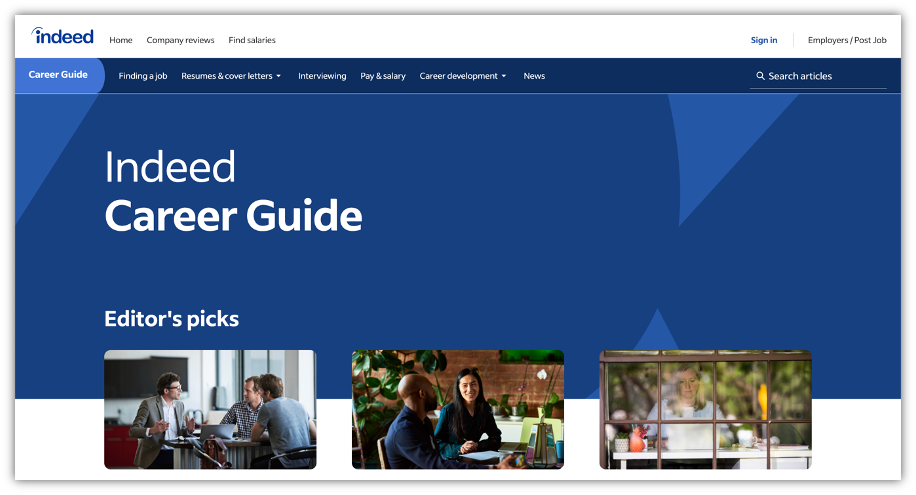
Task: Open the News section
Action: pyautogui.click(x=534, y=76)
